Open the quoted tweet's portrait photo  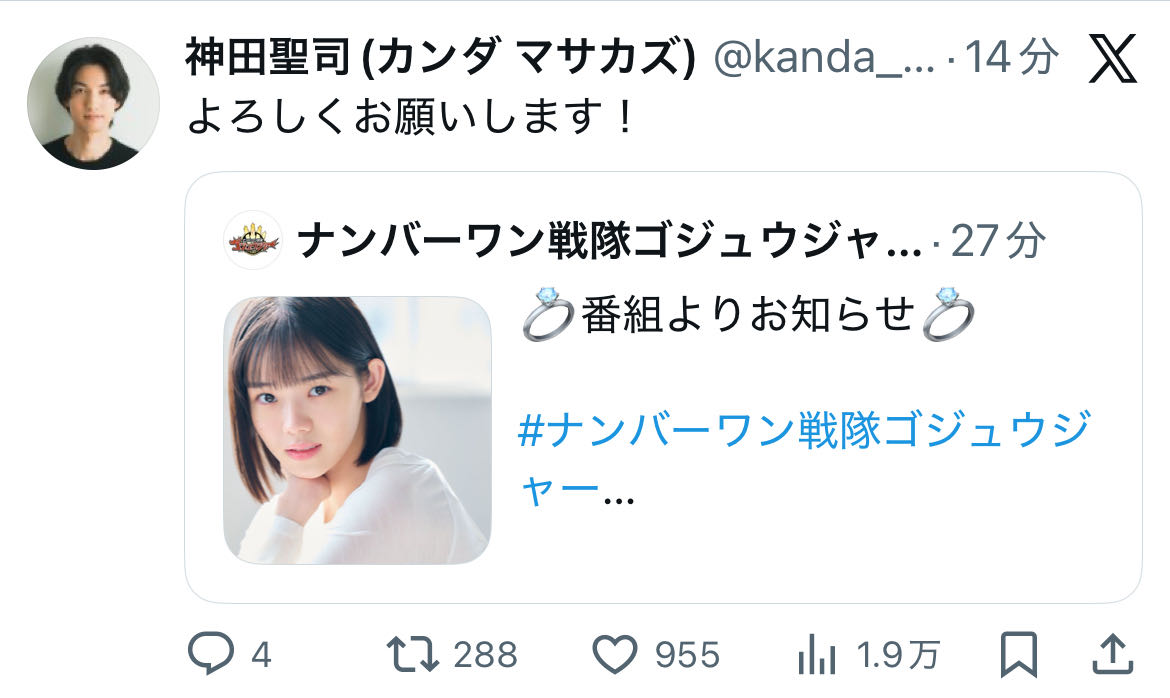357,430
